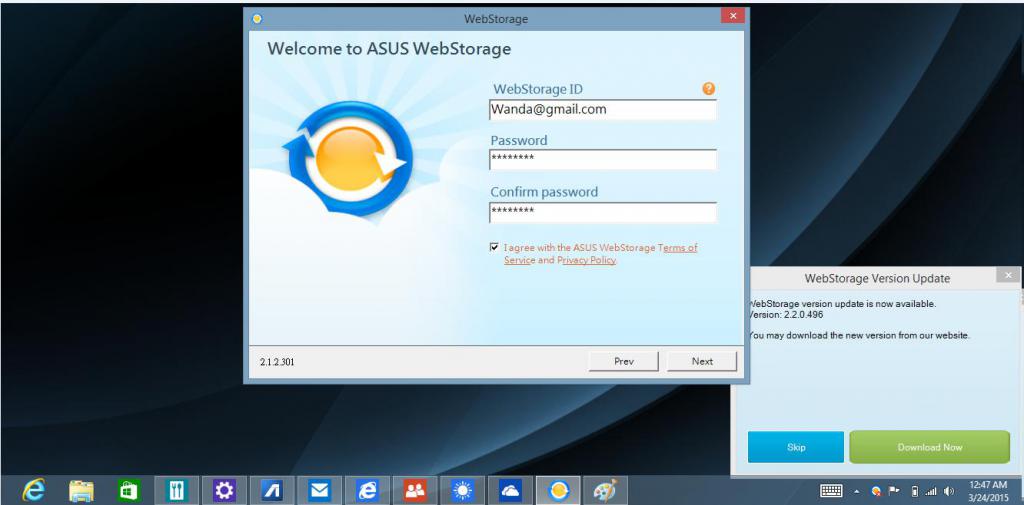Image resolution: width=1024 pixels, height=505 pixels.
Task: Open the Mail app in the taskbar
Action: (319, 491)
